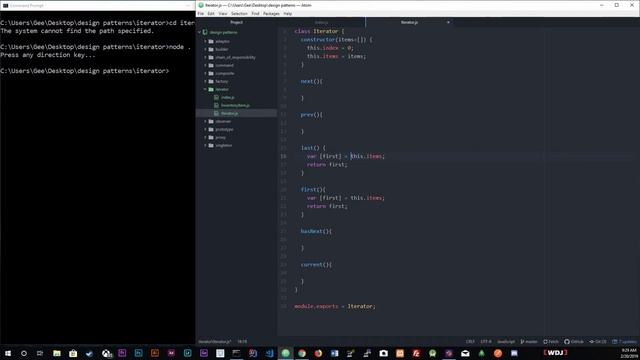Screen dimensions: 640x360
Task: Change CRLF line ending in status bar
Action: click(x=470, y=342)
